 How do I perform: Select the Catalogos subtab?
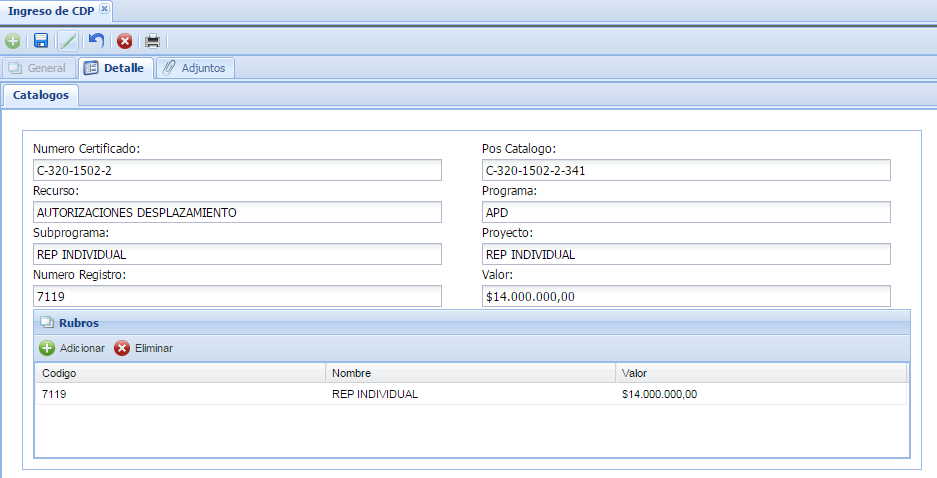coord(41,96)
